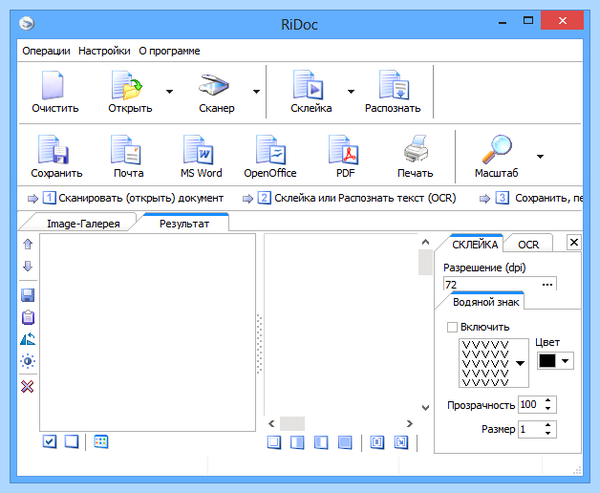
Task: Export to MS Word icon
Action: pos(198,150)
